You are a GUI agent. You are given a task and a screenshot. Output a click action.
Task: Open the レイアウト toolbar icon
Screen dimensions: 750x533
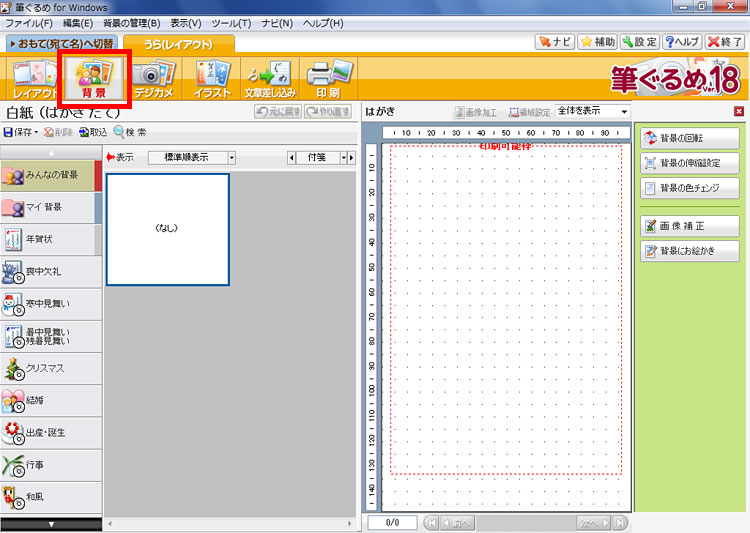pos(33,79)
